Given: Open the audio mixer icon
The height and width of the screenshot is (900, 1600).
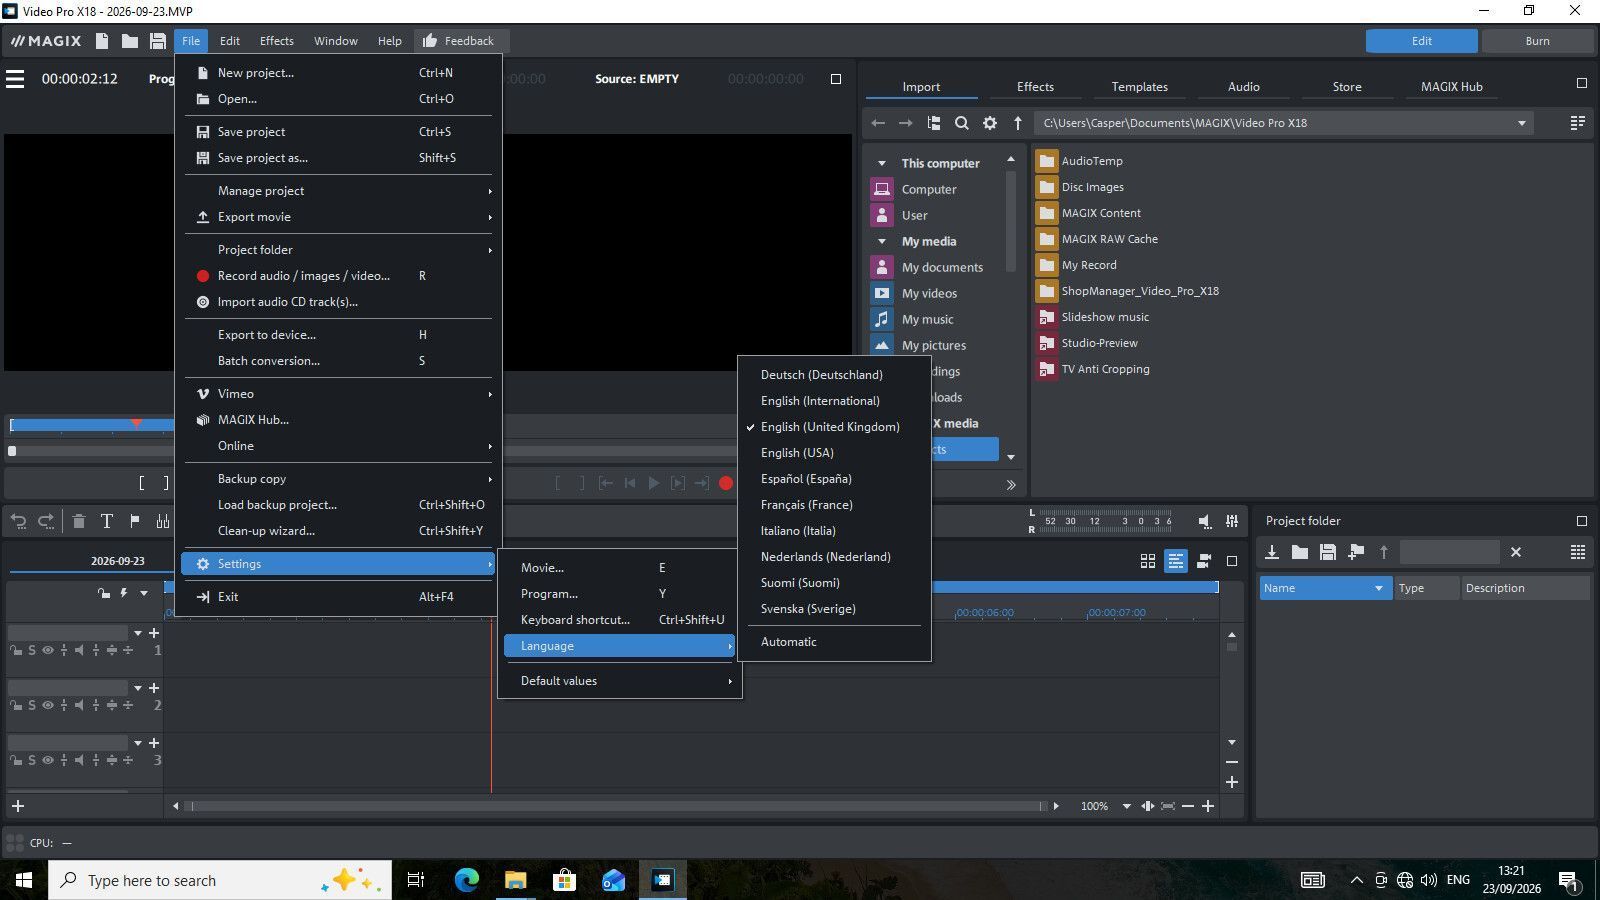Looking at the screenshot, I should tap(1232, 521).
